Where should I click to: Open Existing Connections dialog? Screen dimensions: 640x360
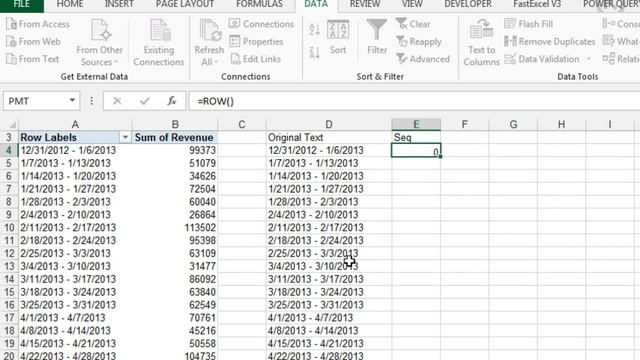coord(158,42)
